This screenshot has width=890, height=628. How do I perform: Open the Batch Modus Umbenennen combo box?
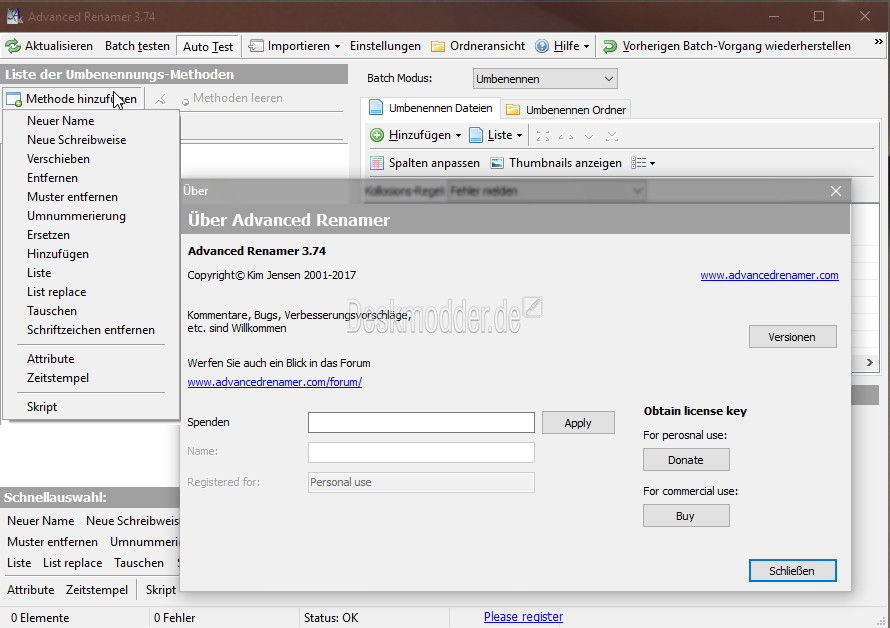(x=545, y=79)
